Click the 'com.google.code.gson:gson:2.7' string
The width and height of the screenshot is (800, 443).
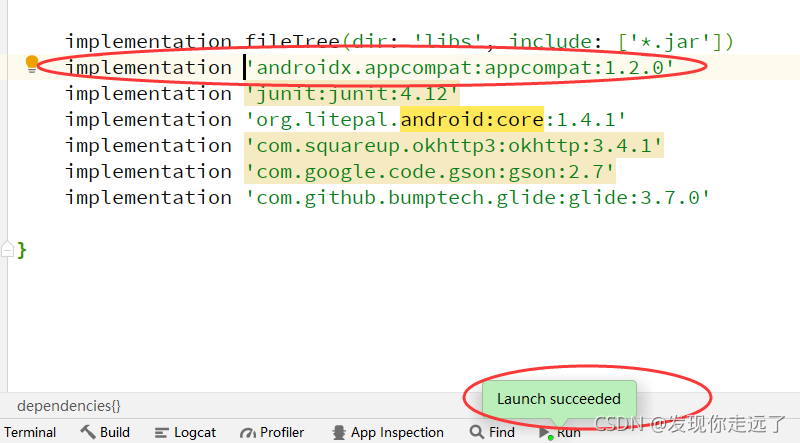(430, 171)
